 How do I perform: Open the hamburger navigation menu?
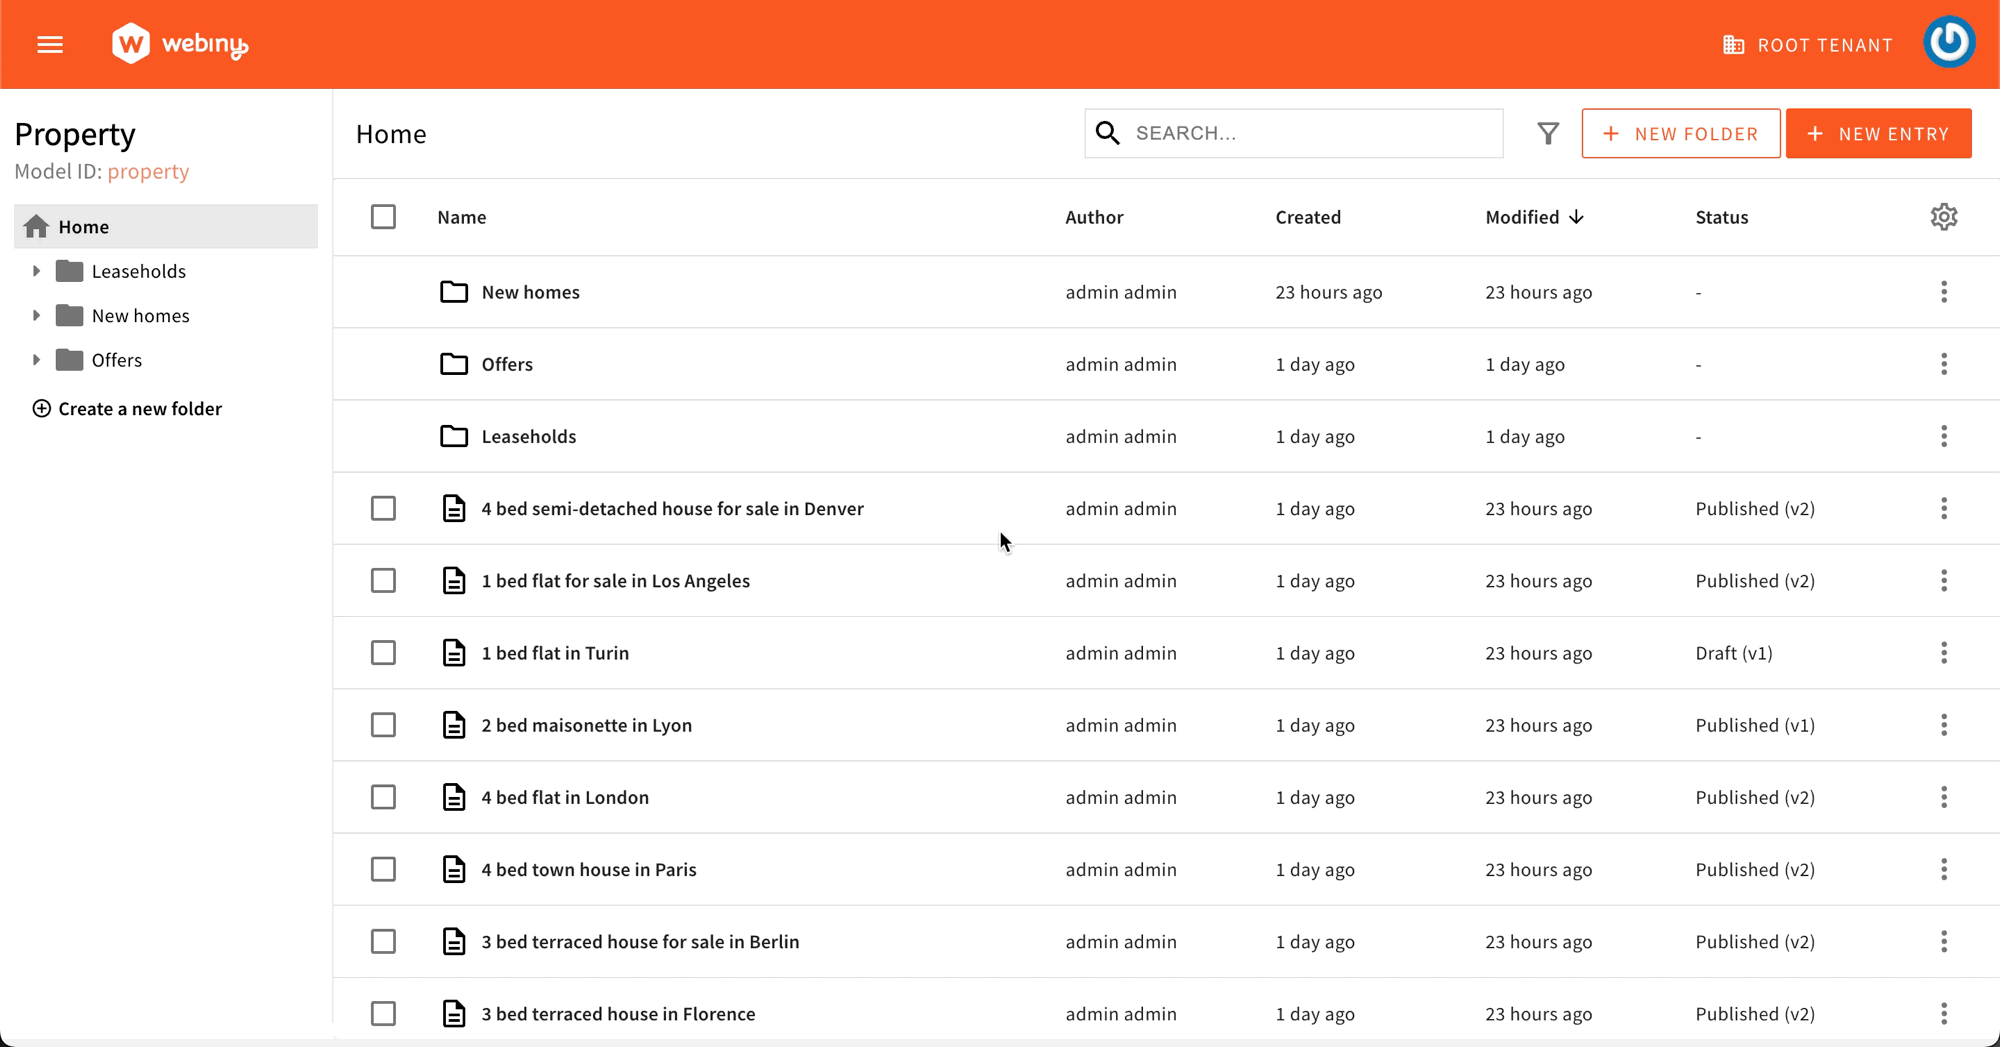tap(50, 45)
